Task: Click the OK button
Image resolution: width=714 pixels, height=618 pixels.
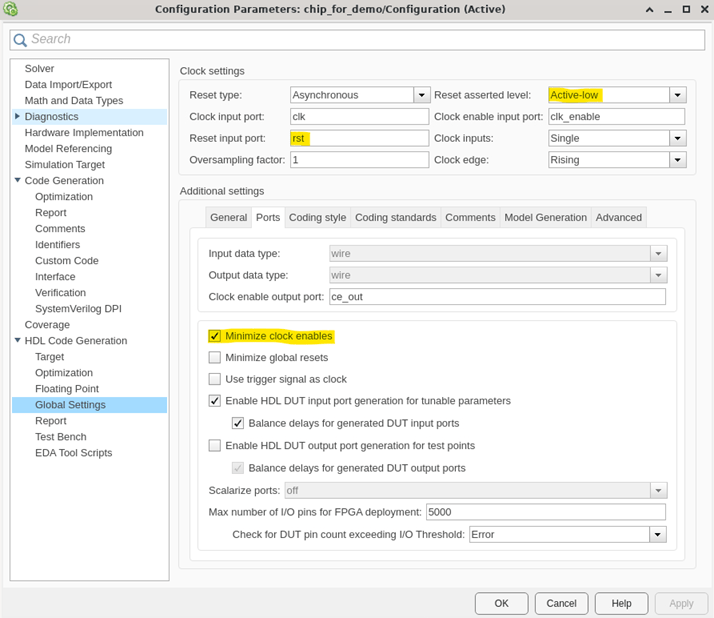Action: pos(501,603)
